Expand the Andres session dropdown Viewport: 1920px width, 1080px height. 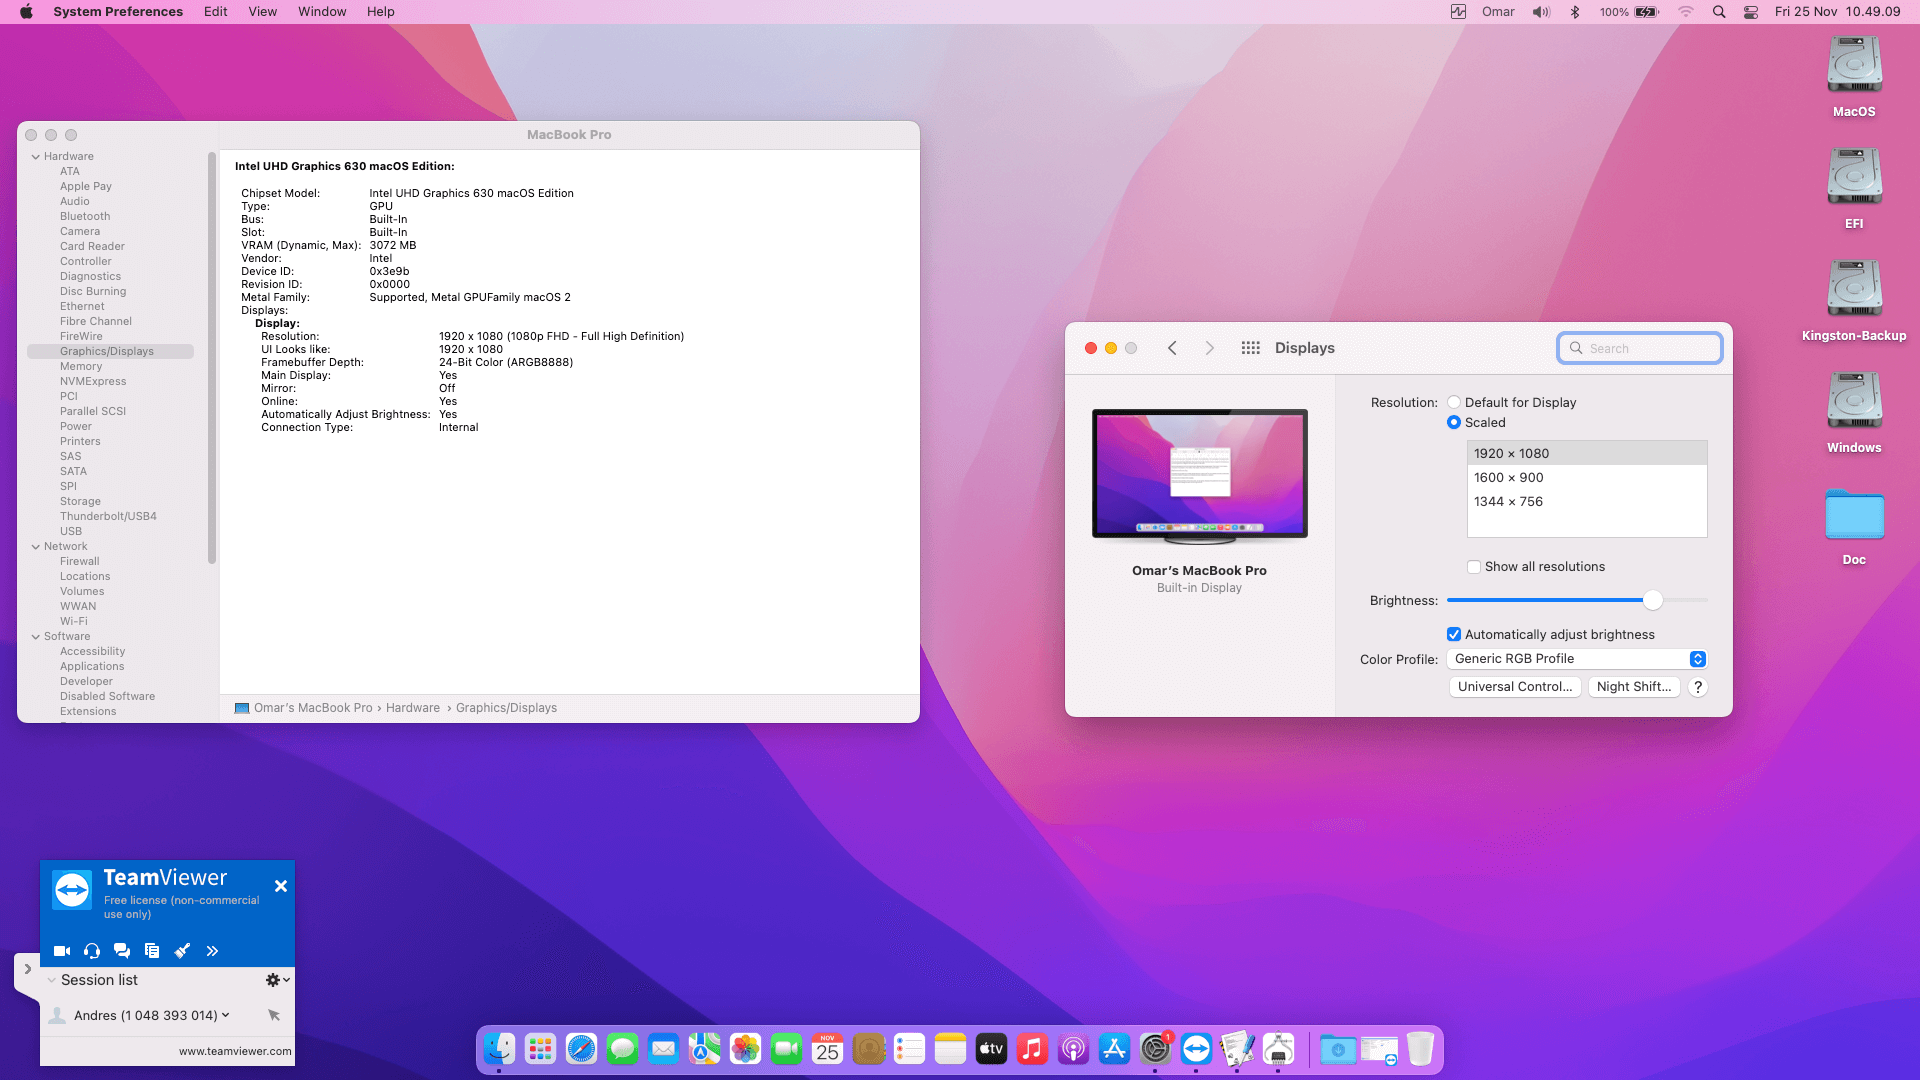click(224, 1015)
